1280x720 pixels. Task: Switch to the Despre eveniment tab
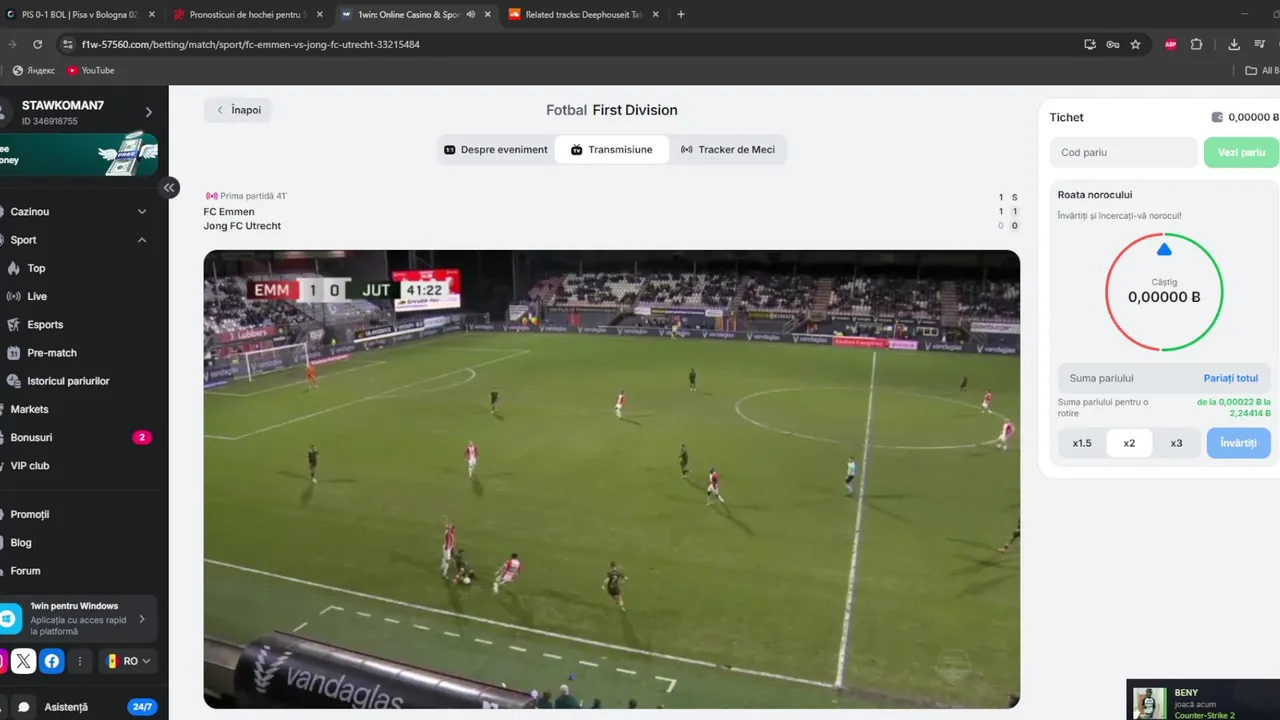pos(496,150)
